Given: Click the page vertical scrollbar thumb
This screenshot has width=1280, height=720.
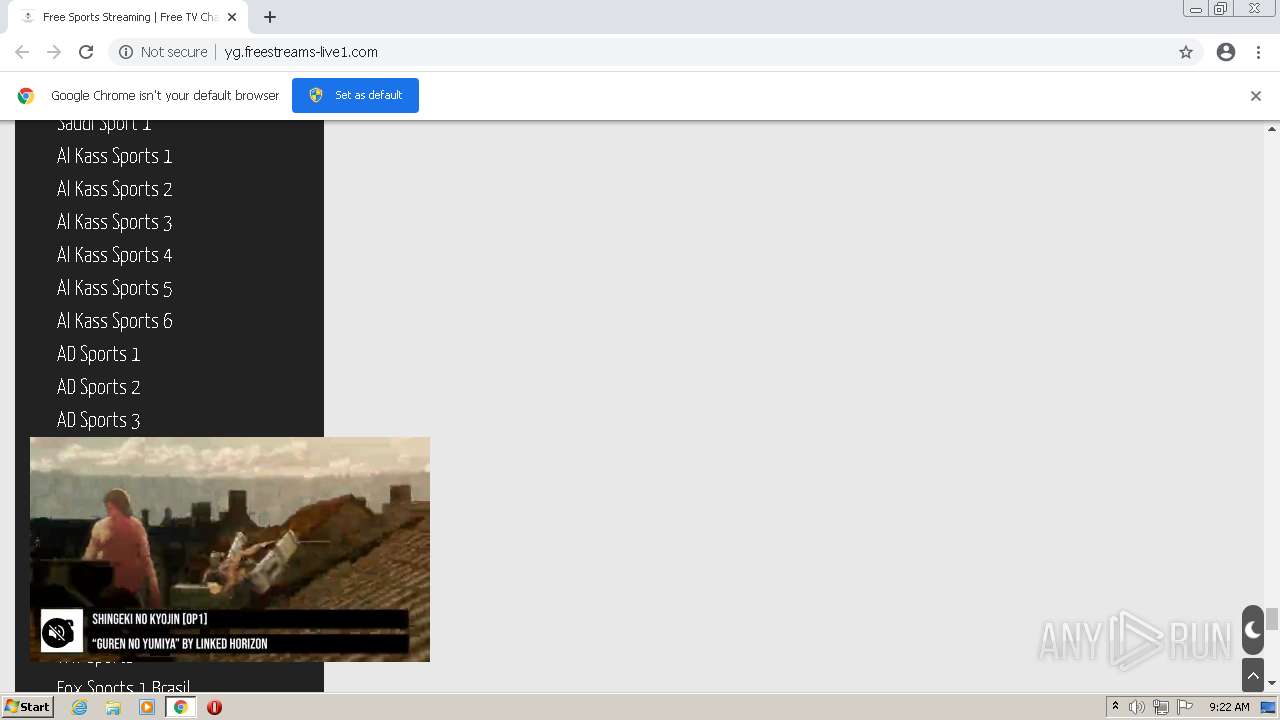Looking at the screenshot, I should pos(1272,619).
